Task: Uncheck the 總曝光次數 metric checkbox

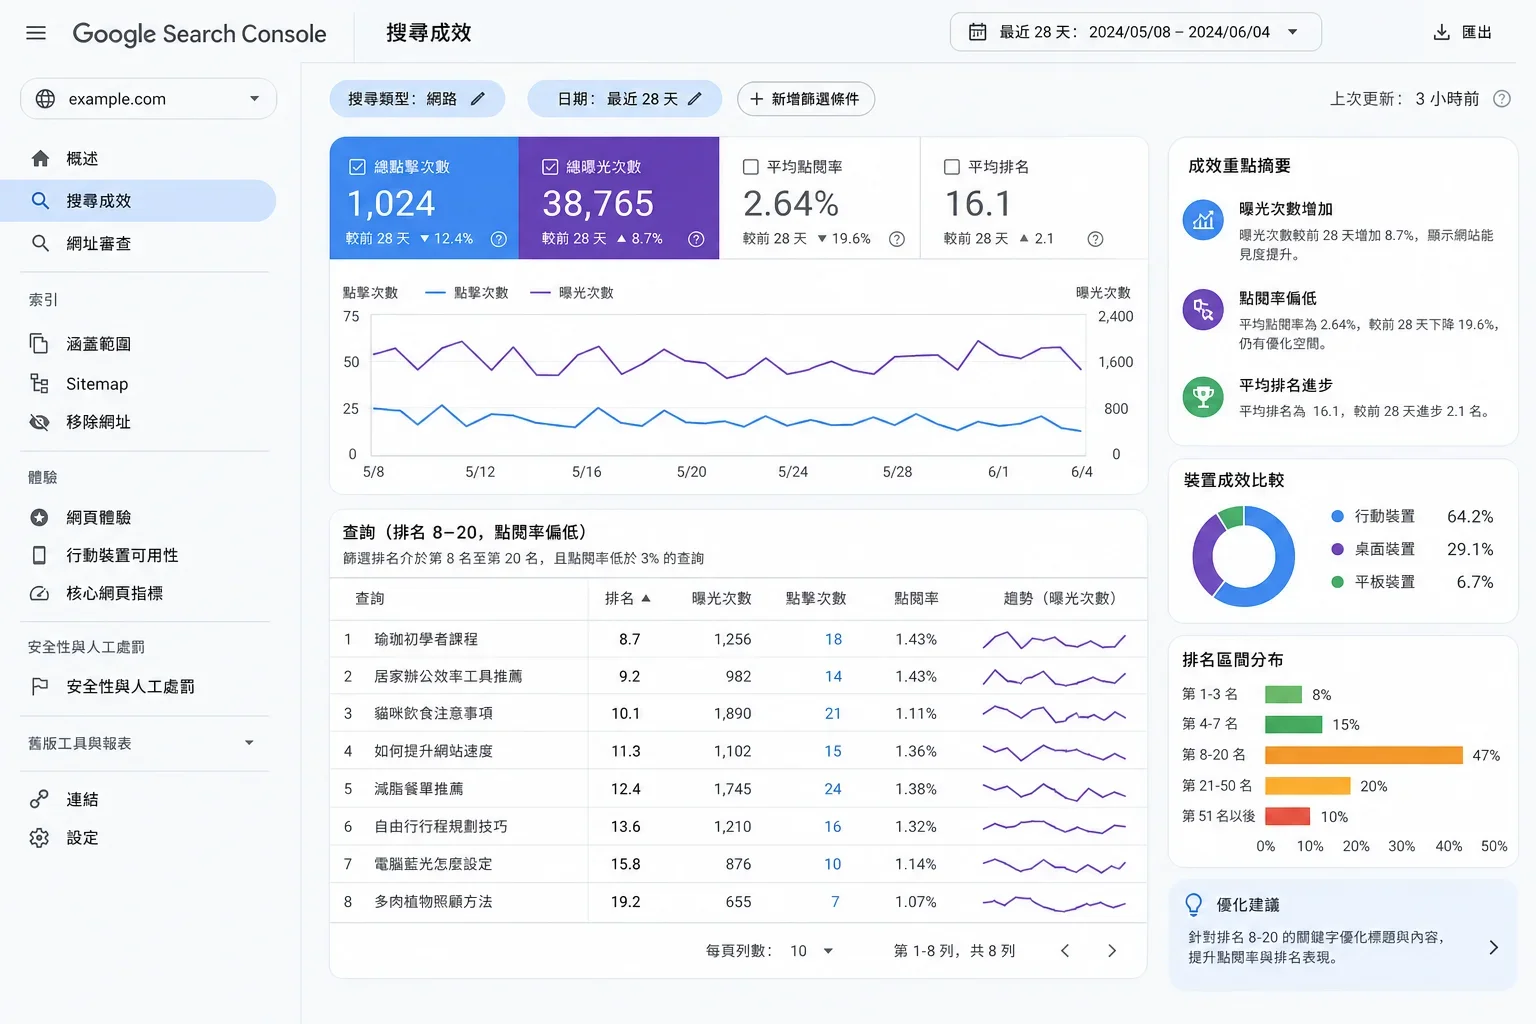Action: point(550,167)
